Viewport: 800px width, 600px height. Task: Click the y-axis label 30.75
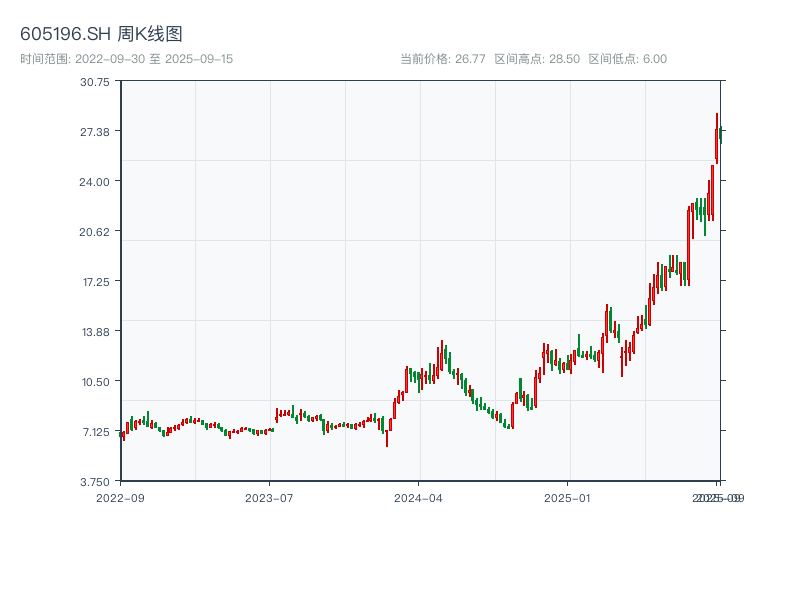(95, 82)
